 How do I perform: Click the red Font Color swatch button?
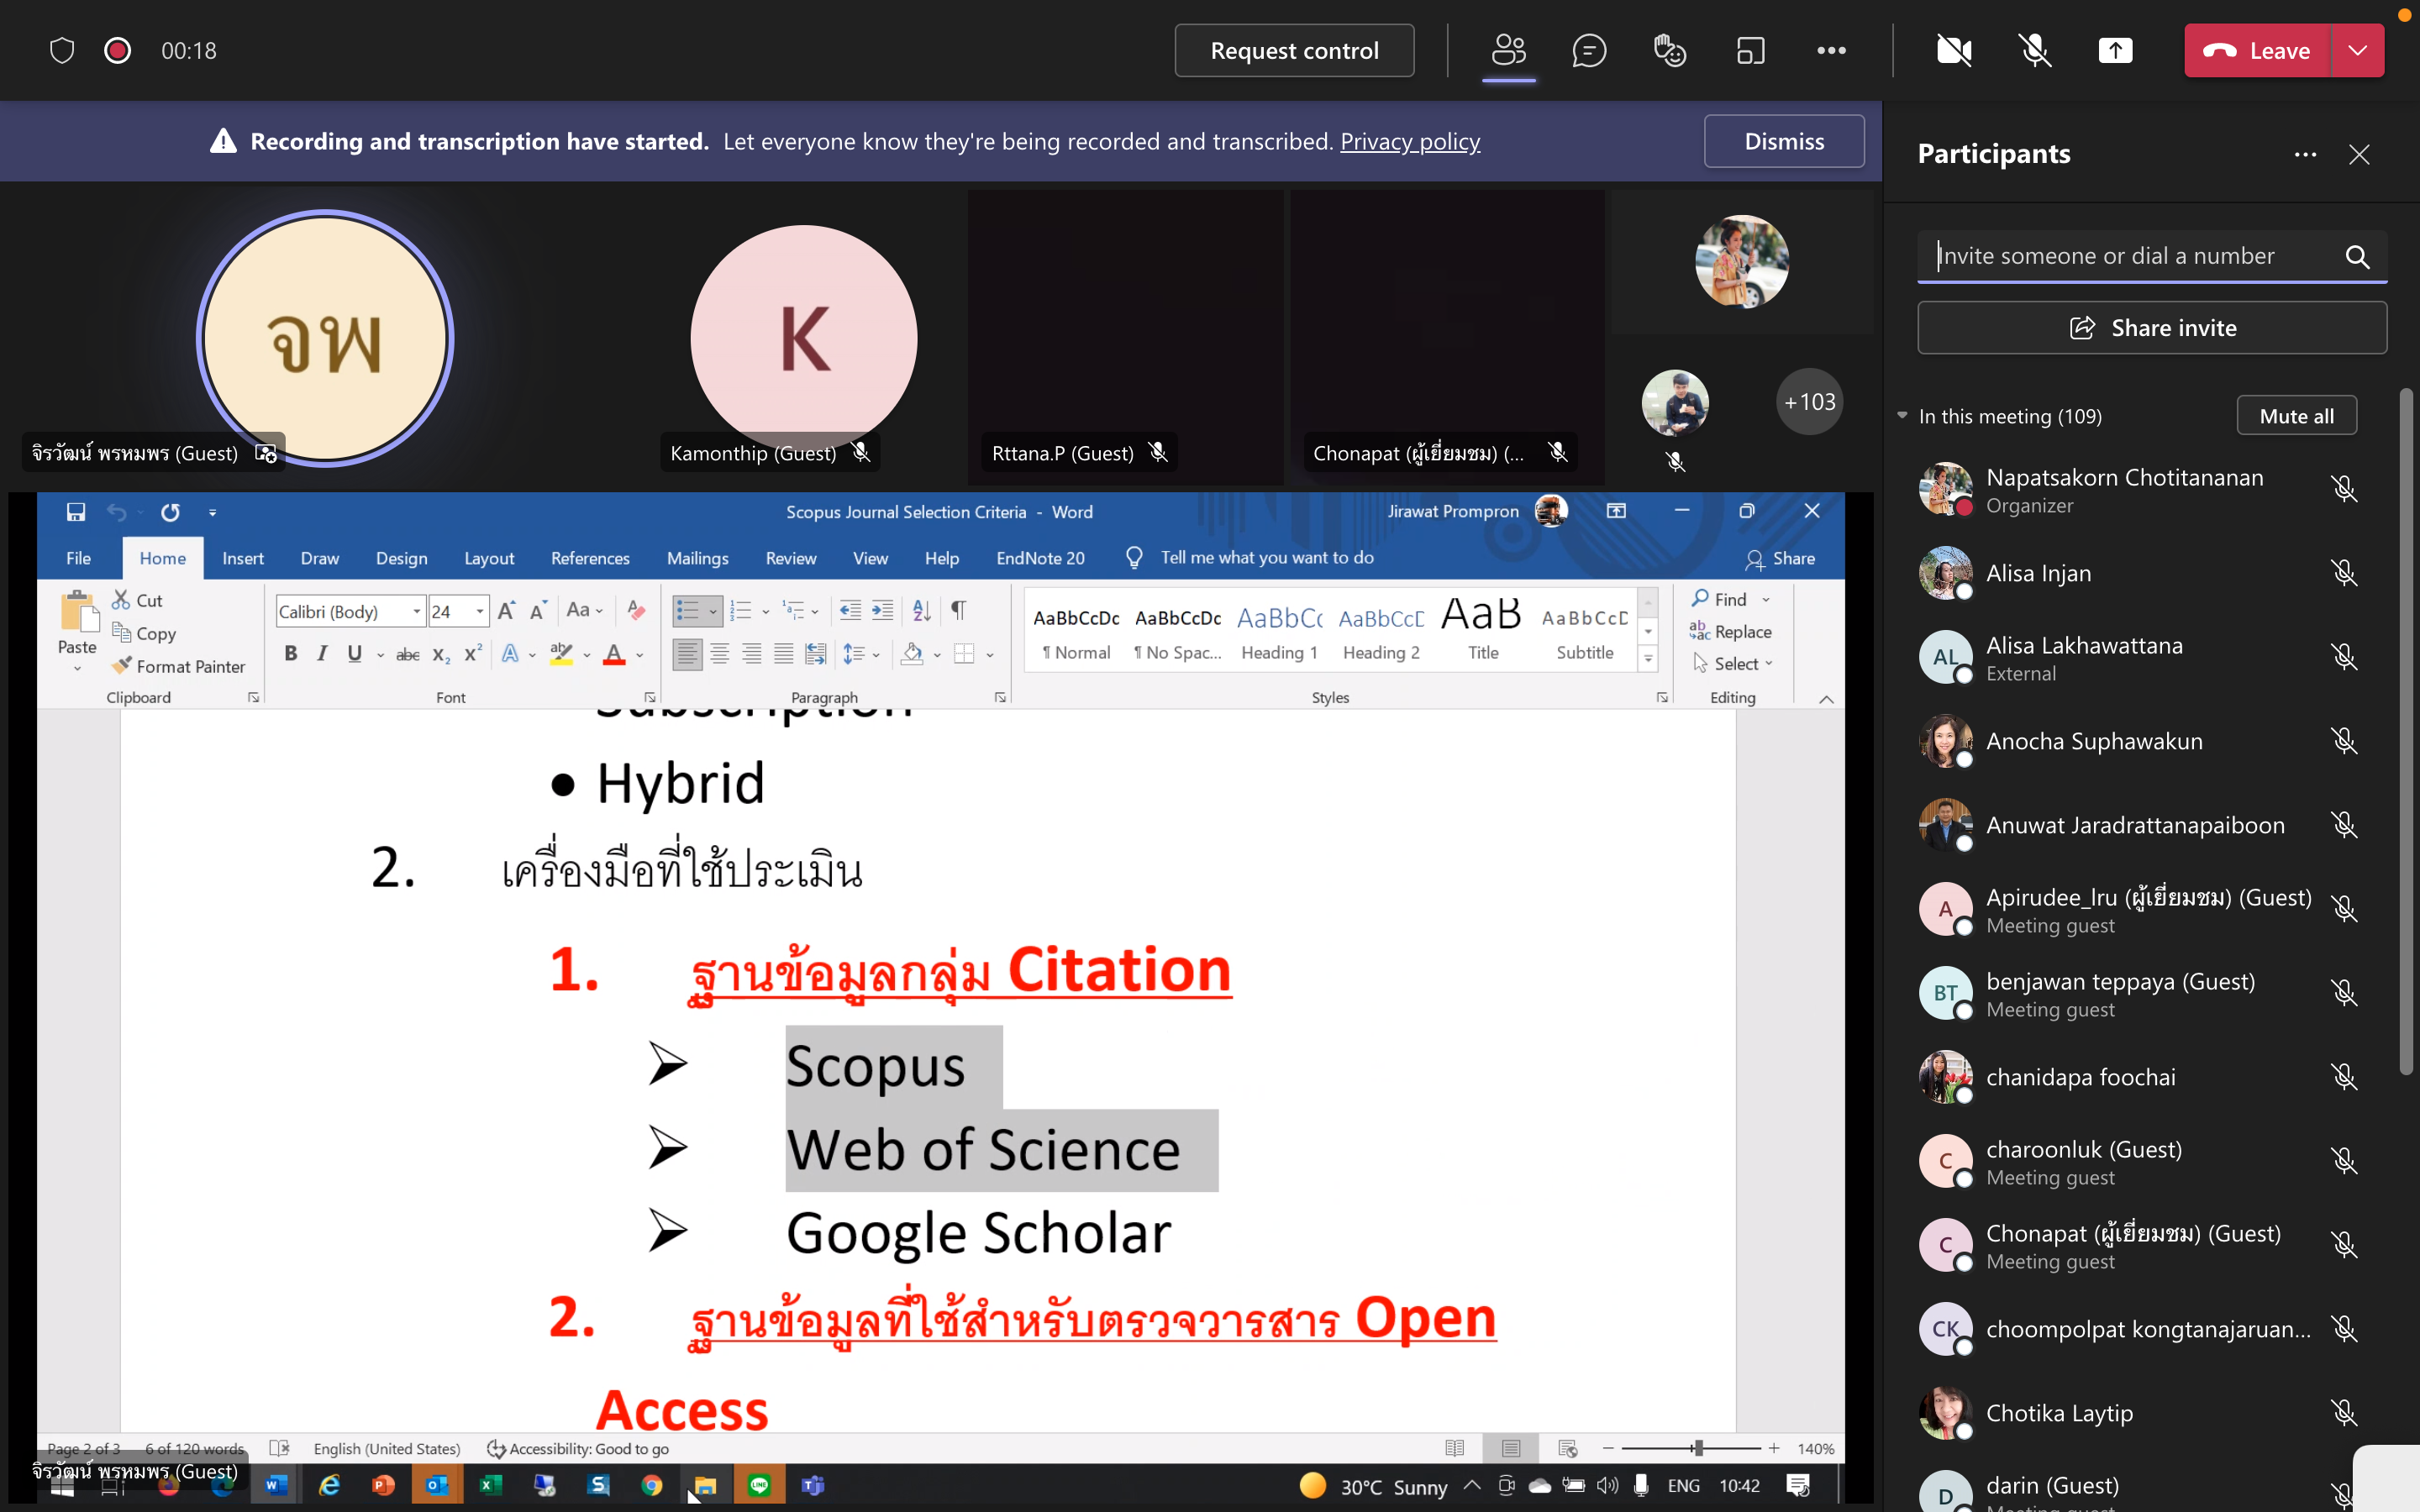click(614, 654)
